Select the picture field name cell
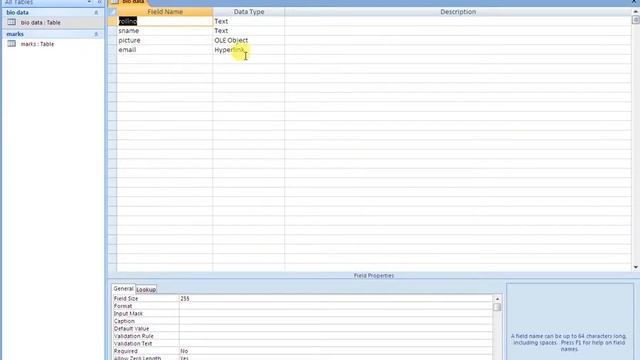Viewport: 640px width, 360px height. pyautogui.click(x=164, y=40)
